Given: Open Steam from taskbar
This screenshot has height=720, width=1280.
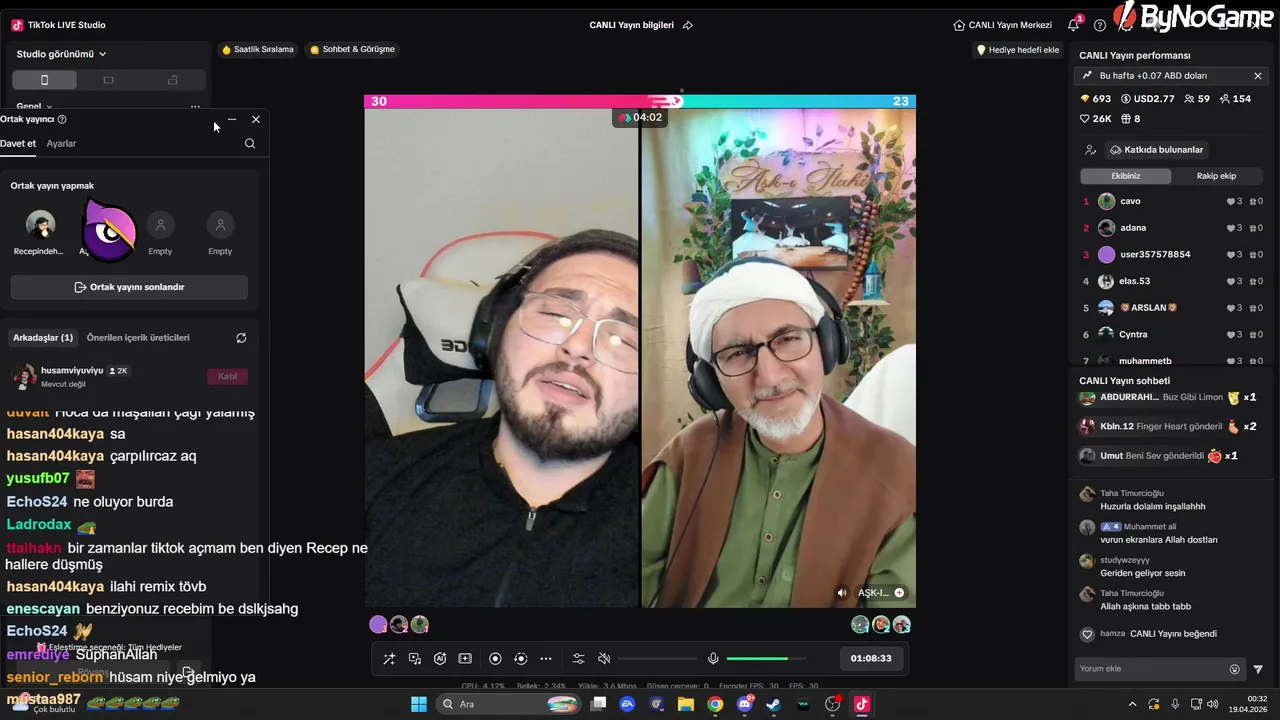Looking at the screenshot, I should coord(774,704).
